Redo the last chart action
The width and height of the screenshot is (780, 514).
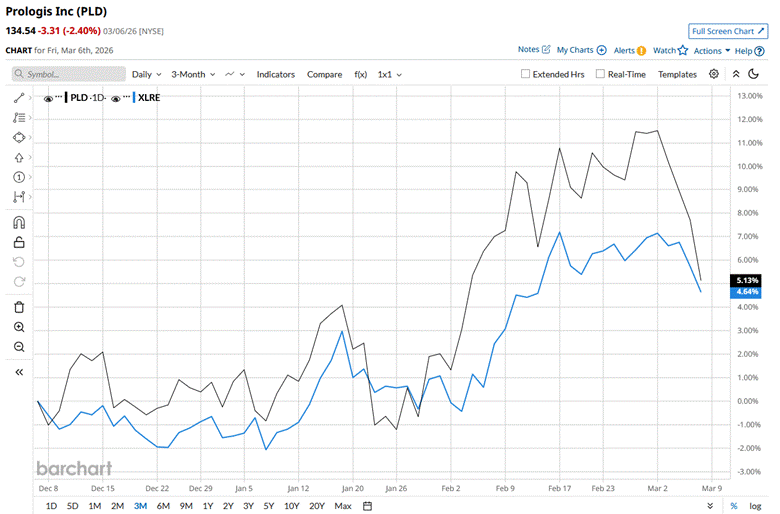[19, 282]
